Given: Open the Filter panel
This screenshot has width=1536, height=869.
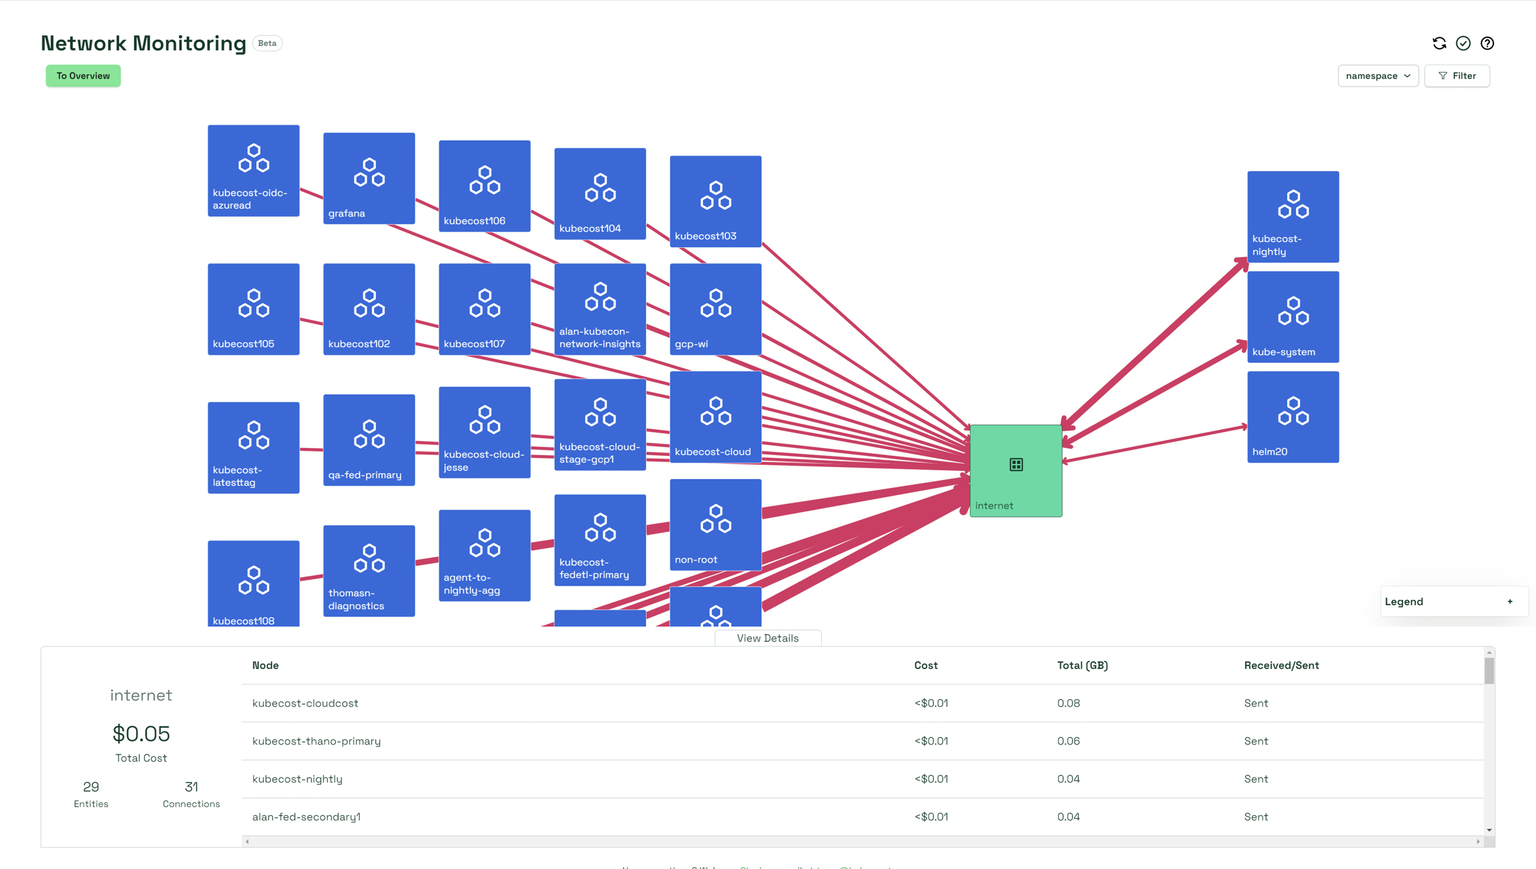Looking at the screenshot, I should (x=1456, y=75).
